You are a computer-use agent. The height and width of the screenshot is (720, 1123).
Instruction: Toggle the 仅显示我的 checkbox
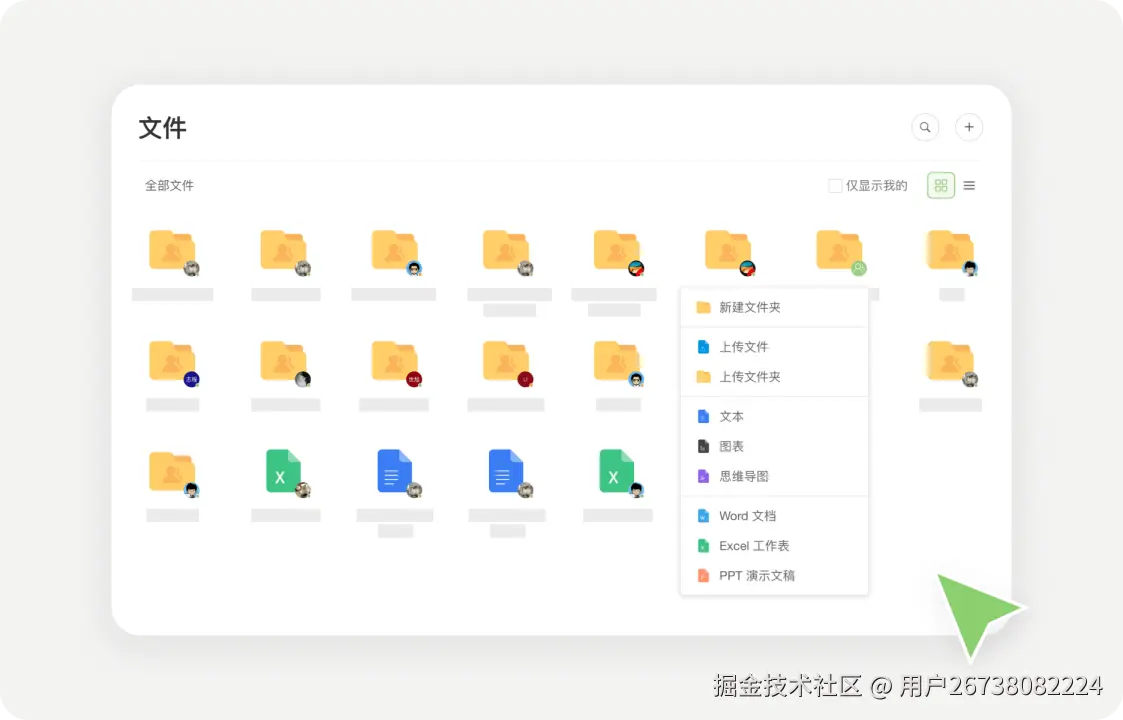(835, 186)
